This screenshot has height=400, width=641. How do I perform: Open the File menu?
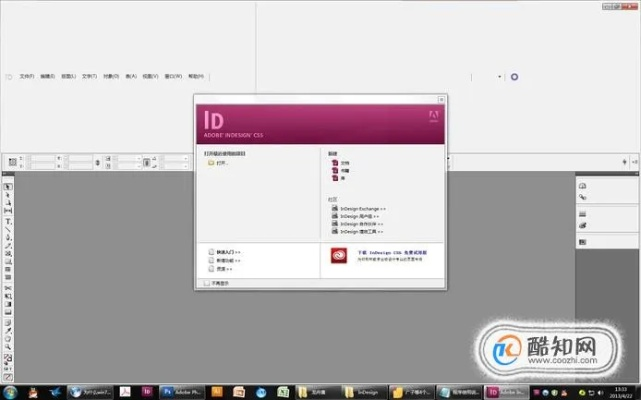coord(27,76)
